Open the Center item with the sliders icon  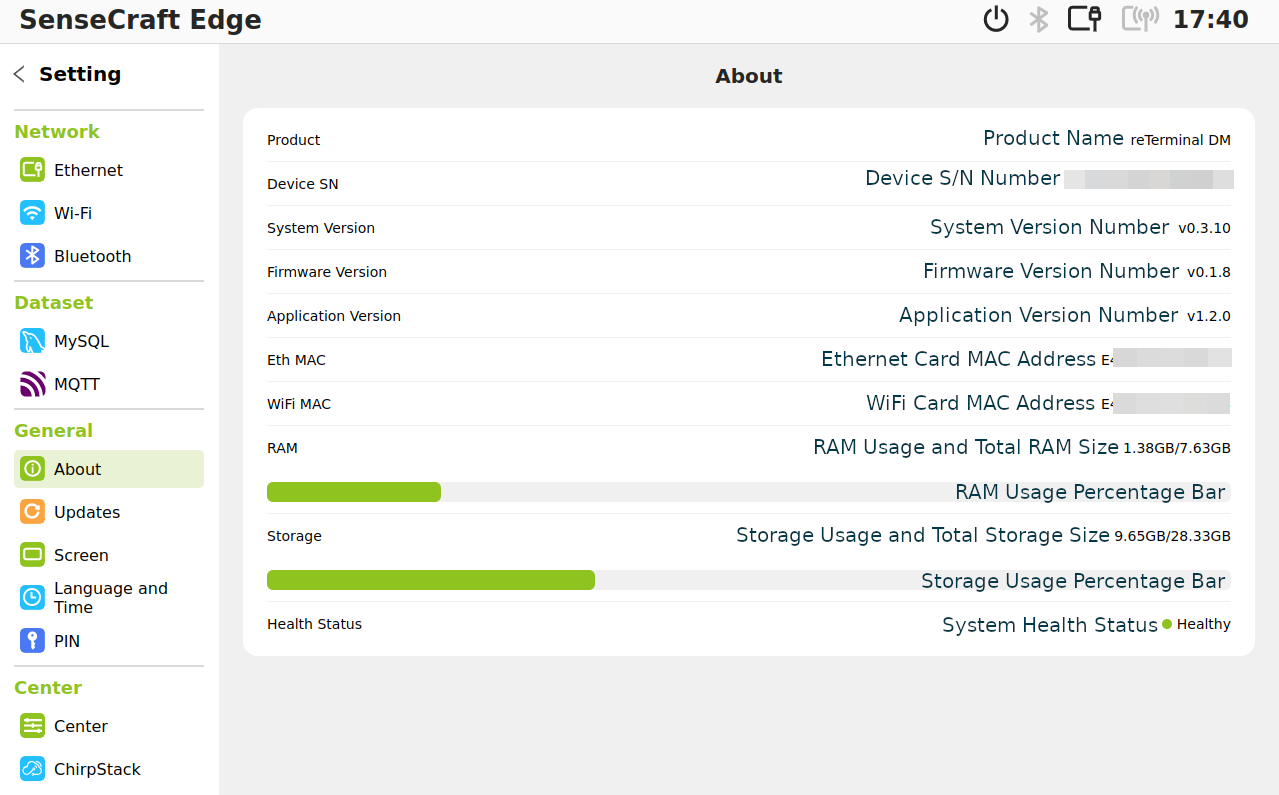click(x=109, y=726)
